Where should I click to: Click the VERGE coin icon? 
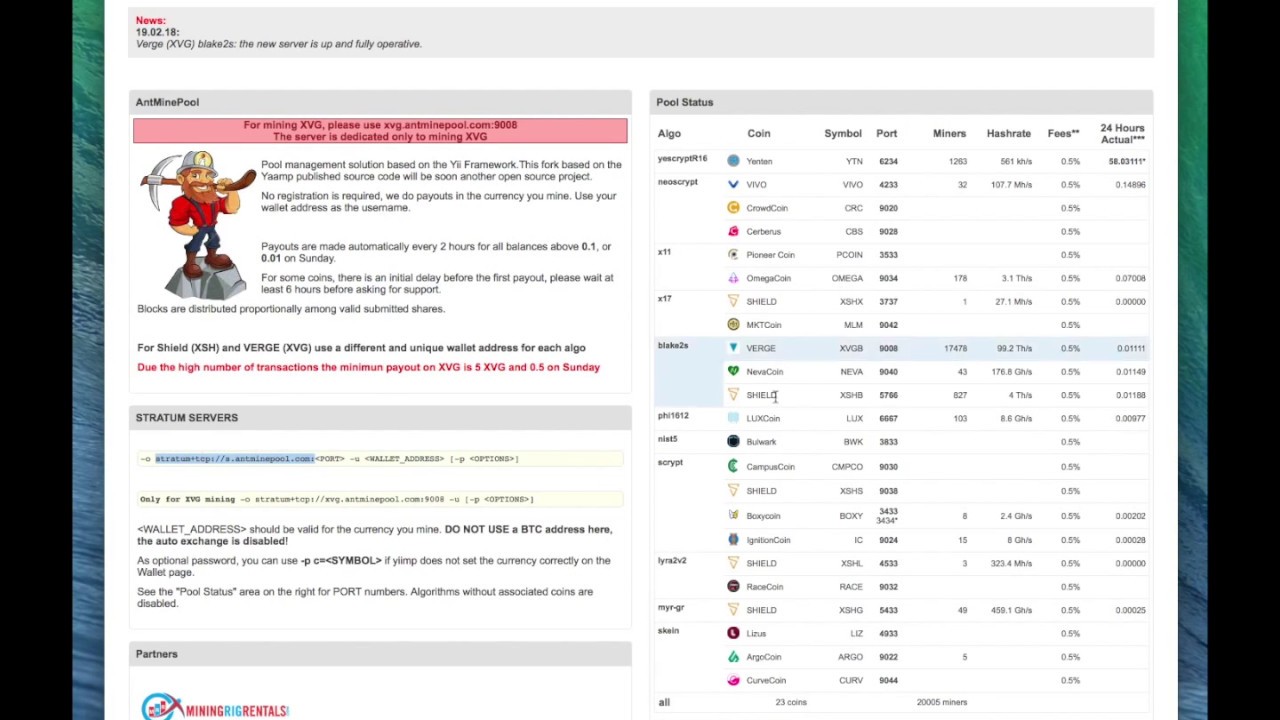(x=733, y=348)
